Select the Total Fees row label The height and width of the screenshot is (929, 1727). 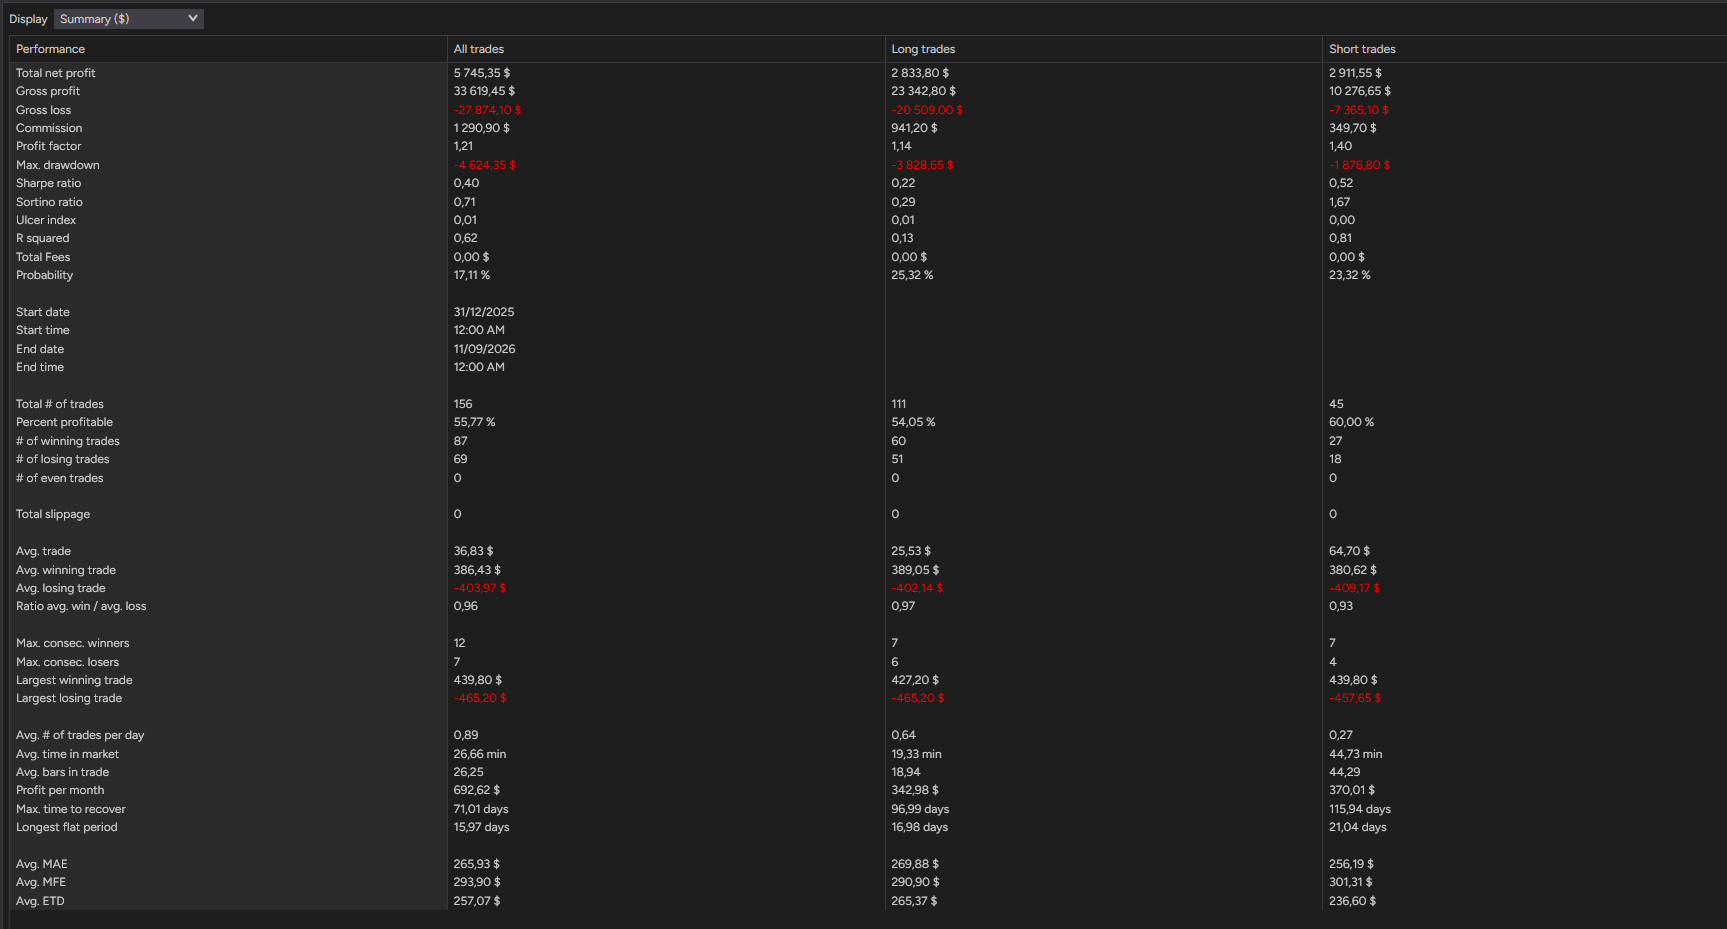coord(43,257)
